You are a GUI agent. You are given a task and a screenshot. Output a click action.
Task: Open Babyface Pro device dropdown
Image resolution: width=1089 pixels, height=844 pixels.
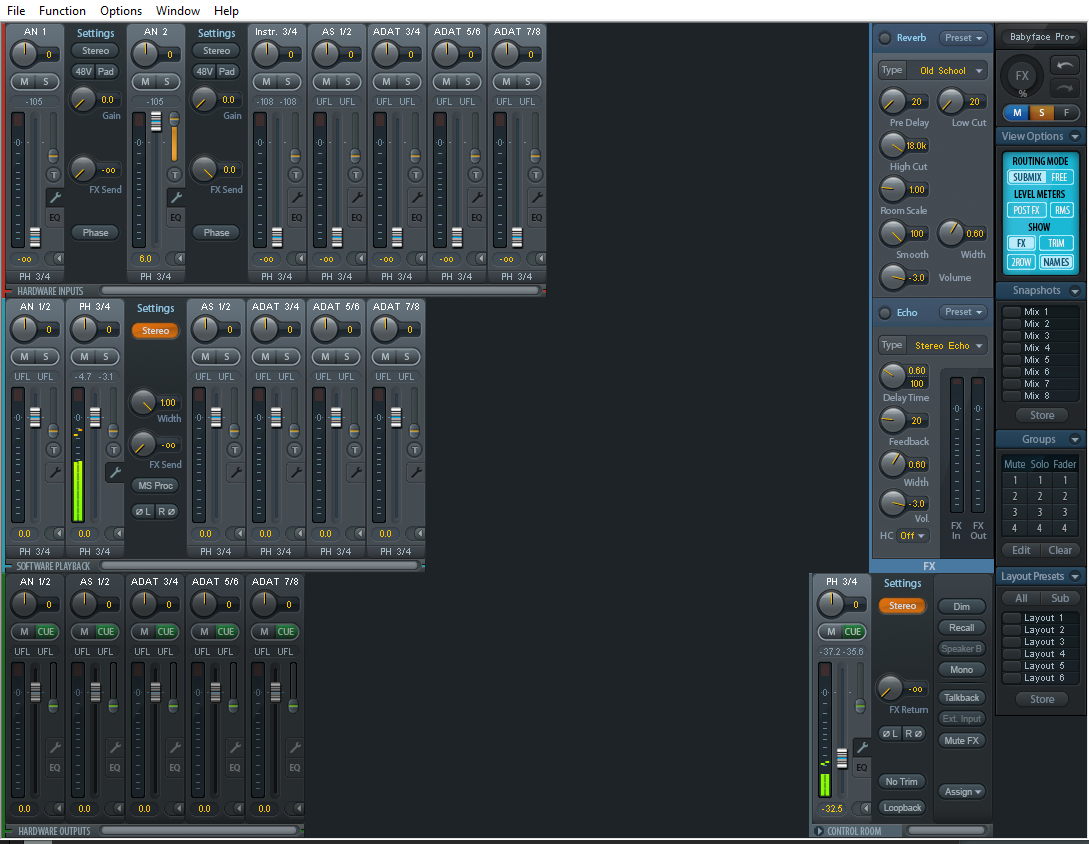(x=1041, y=37)
